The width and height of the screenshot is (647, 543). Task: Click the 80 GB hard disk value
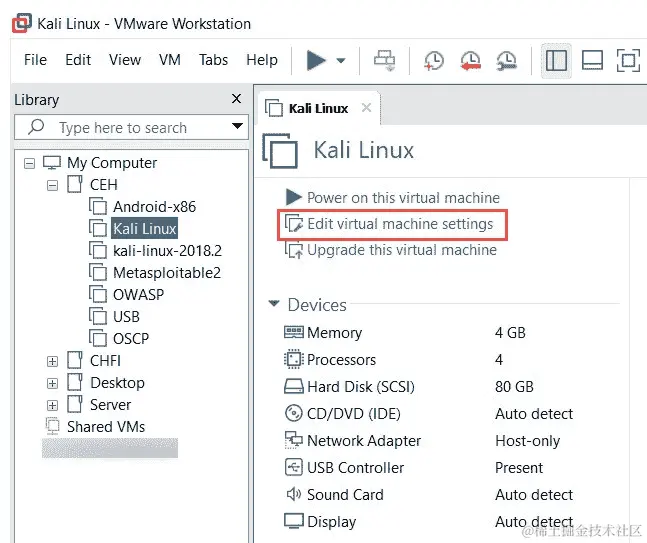[514, 387]
